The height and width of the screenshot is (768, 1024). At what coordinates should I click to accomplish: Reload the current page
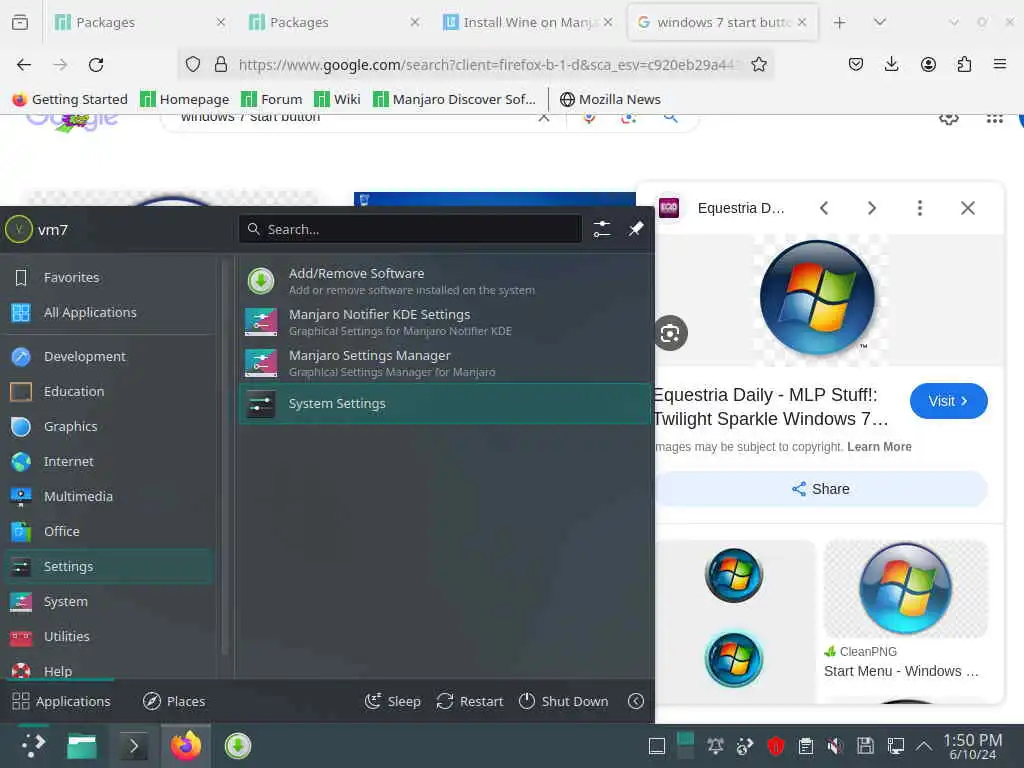(x=96, y=65)
